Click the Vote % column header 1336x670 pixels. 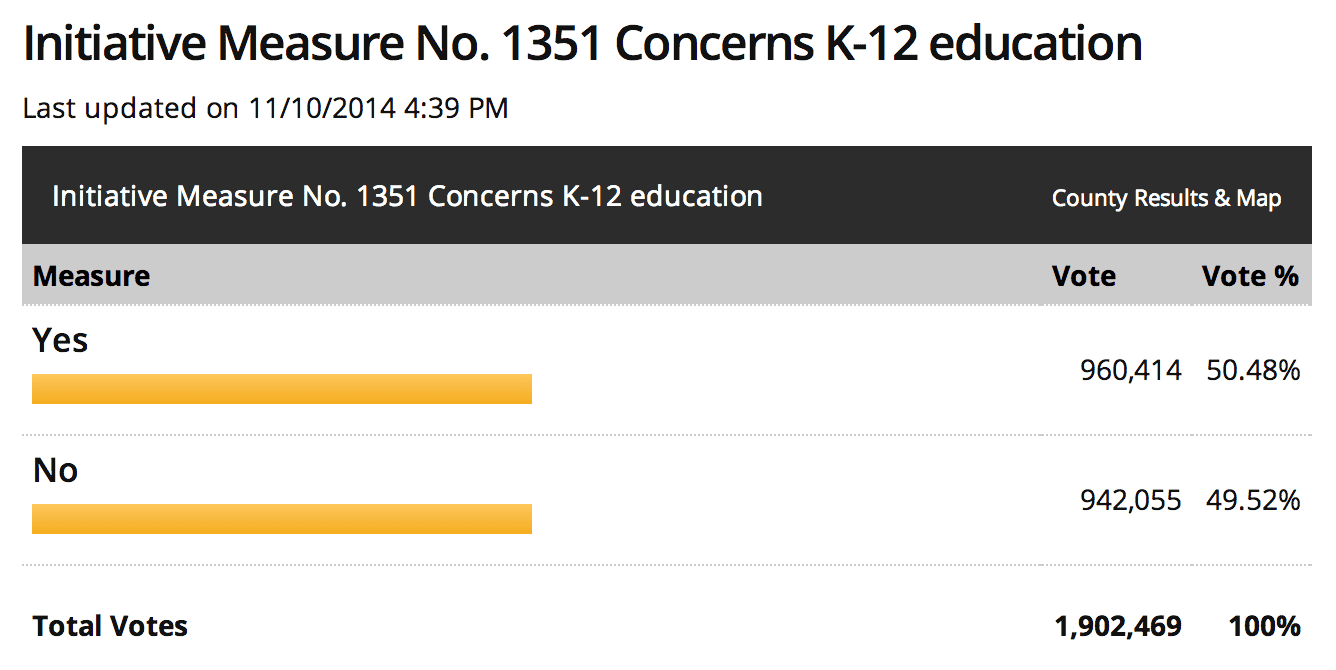tap(1250, 276)
